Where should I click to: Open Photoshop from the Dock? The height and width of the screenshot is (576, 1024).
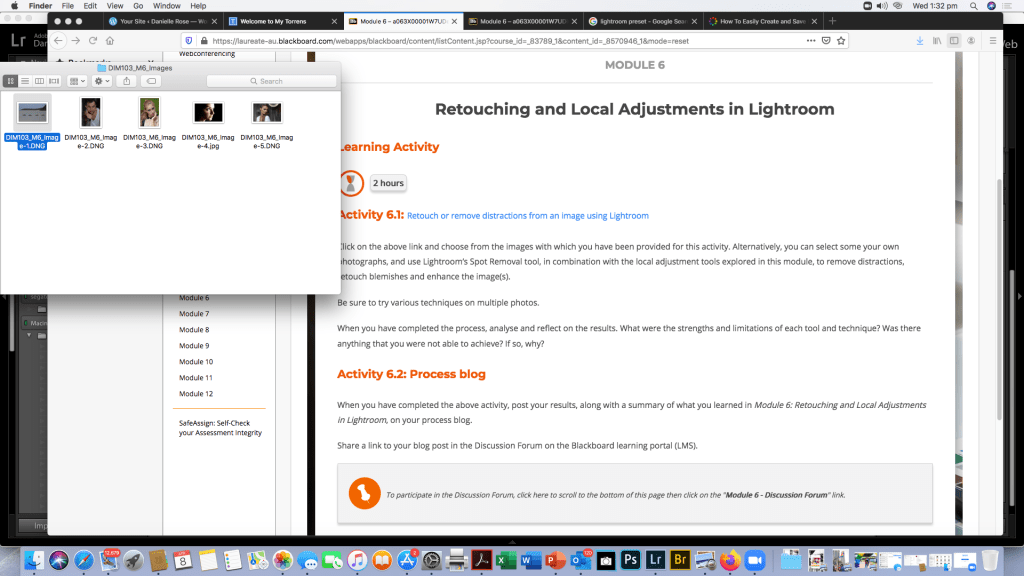point(630,559)
